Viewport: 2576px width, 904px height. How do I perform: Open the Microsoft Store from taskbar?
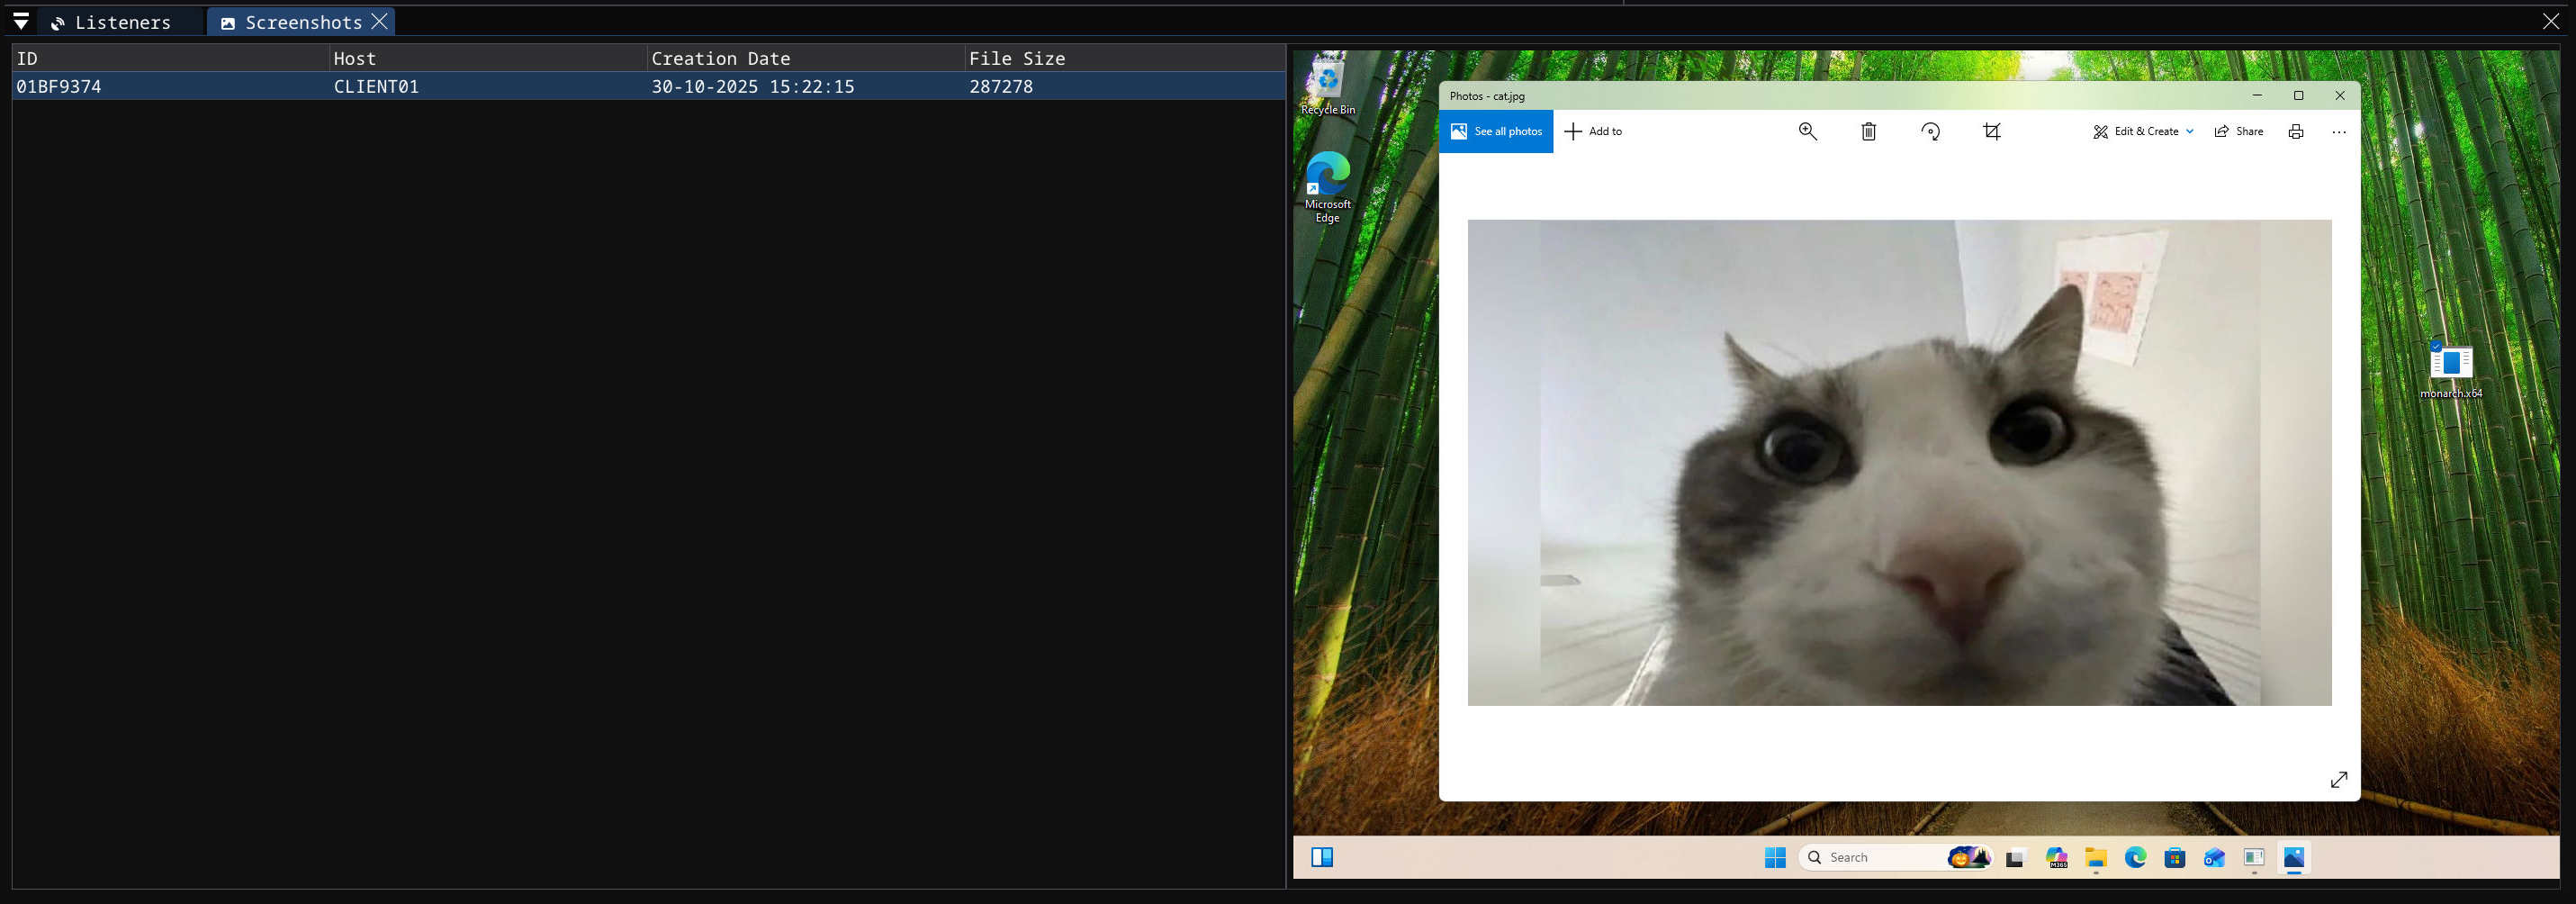2174,858
